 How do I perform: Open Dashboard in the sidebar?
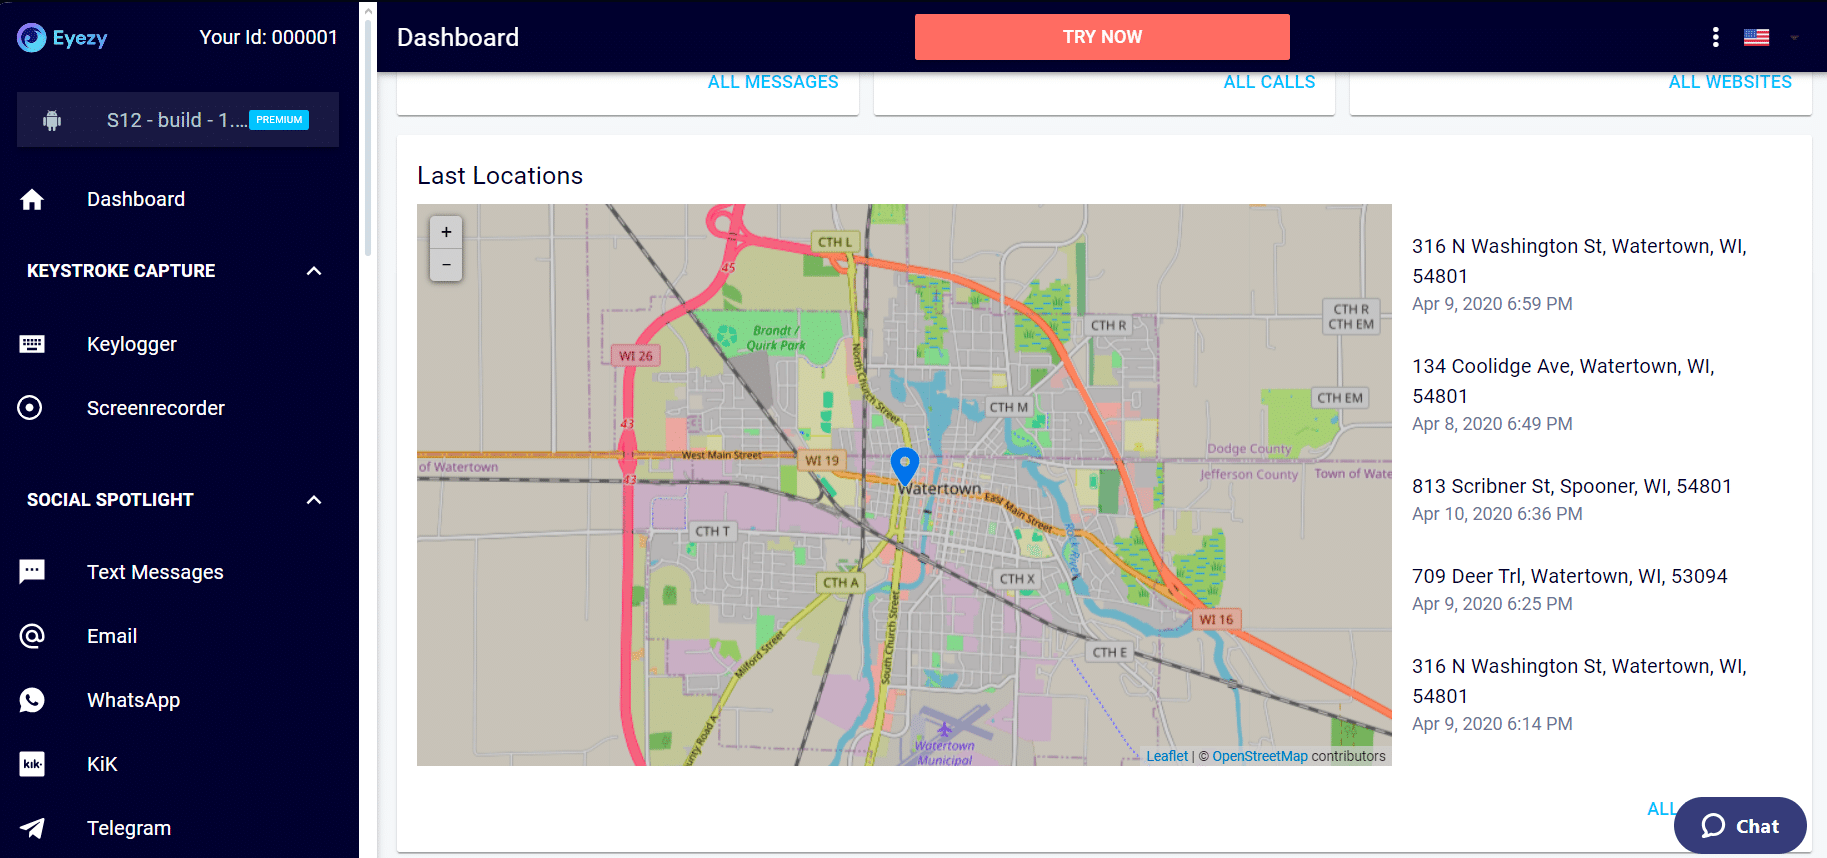click(136, 199)
